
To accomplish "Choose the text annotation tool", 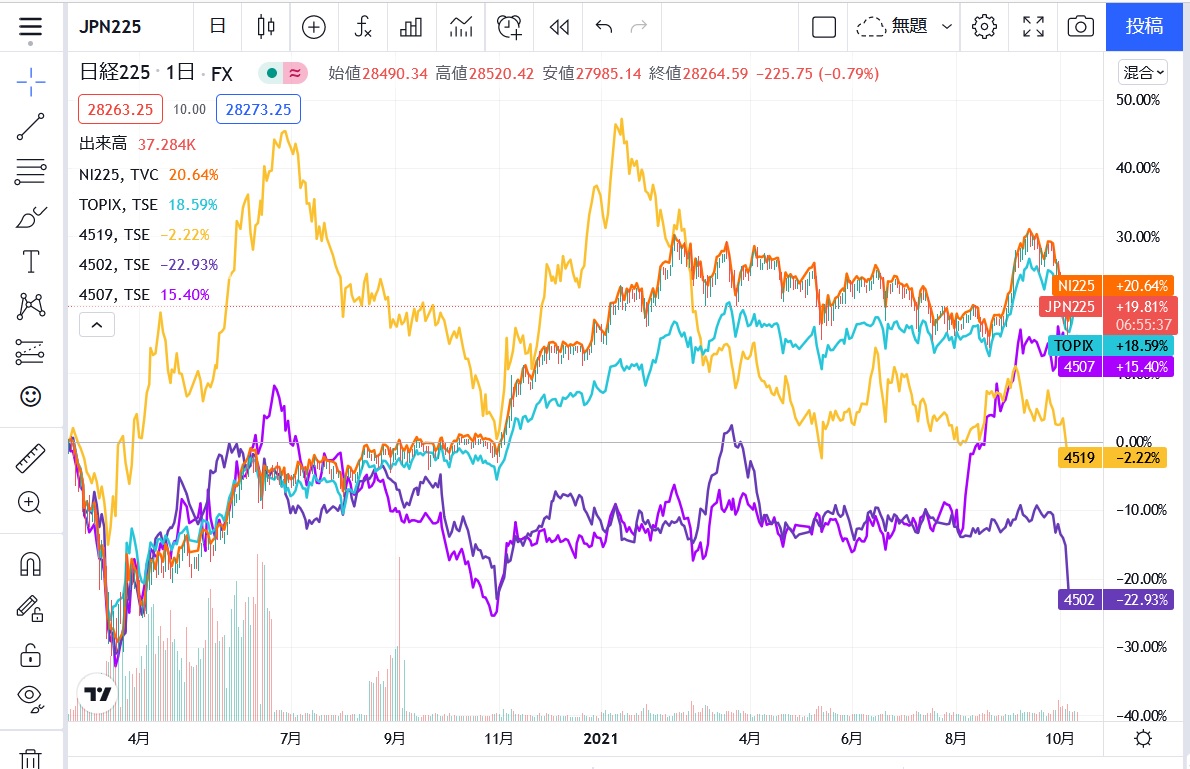I will [31, 262].
